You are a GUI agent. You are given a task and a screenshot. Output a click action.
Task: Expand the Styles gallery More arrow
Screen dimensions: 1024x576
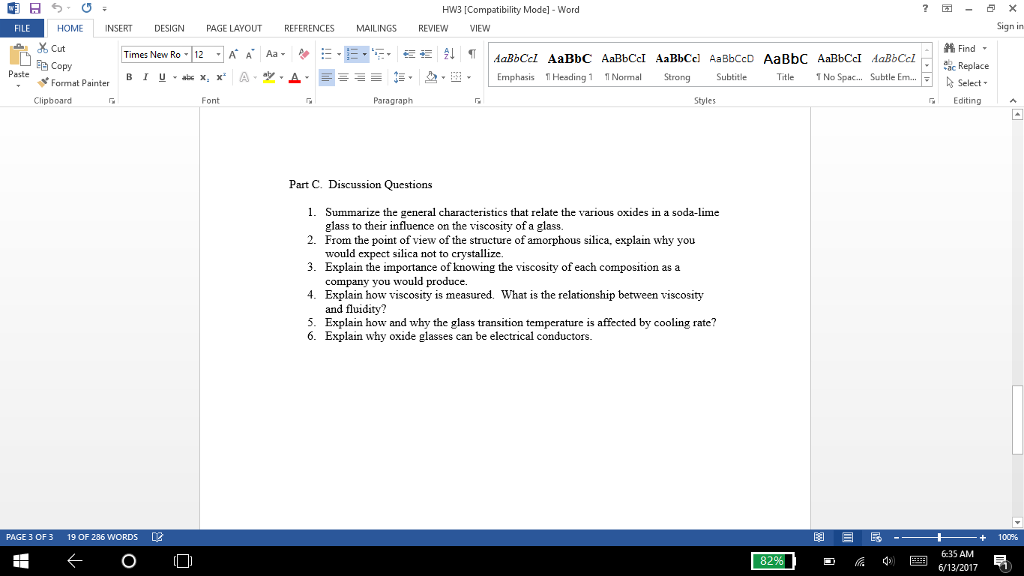tap(926, 81)
